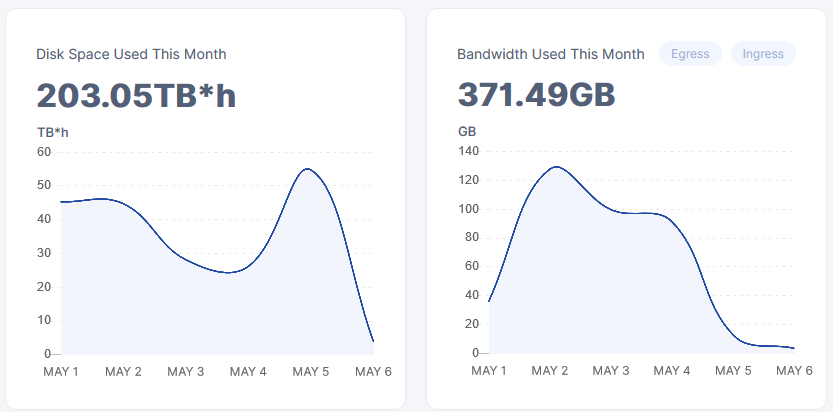Viewport: 833px width, 412px height.
Task: Click the bandwidth line peak near May 2
Action: [555, 167]
